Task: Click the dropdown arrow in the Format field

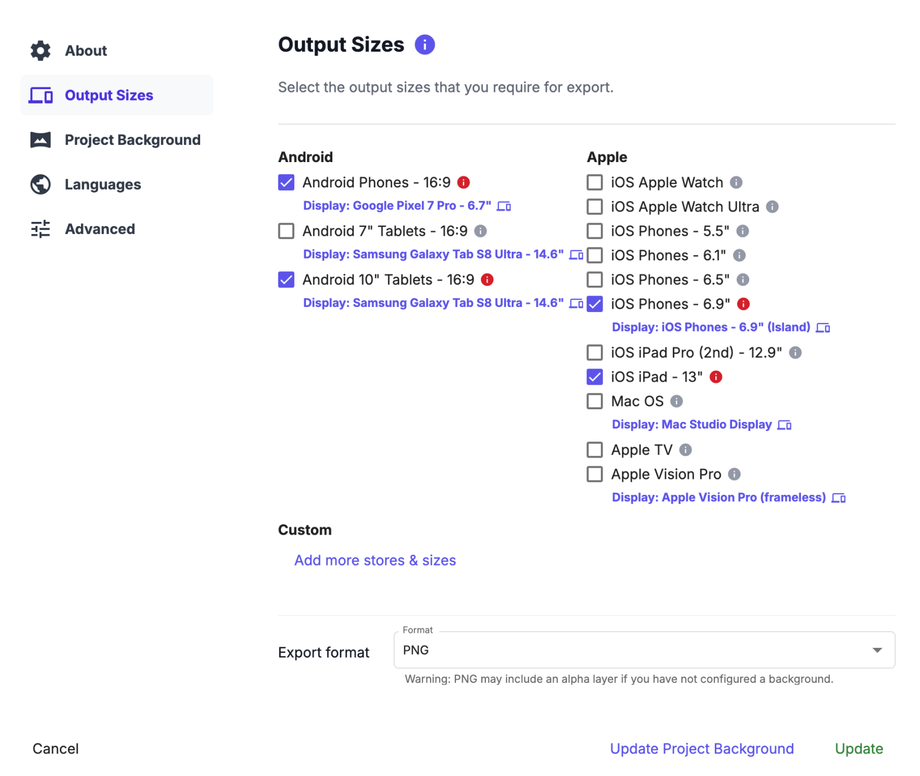Action: (877, 650)
